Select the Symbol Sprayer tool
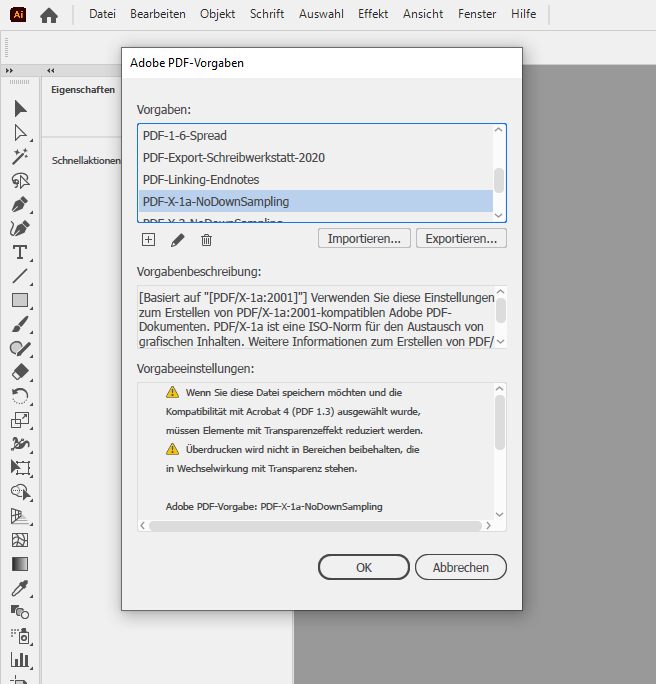The height and width of the screenshot is (684, 656). 20,636
